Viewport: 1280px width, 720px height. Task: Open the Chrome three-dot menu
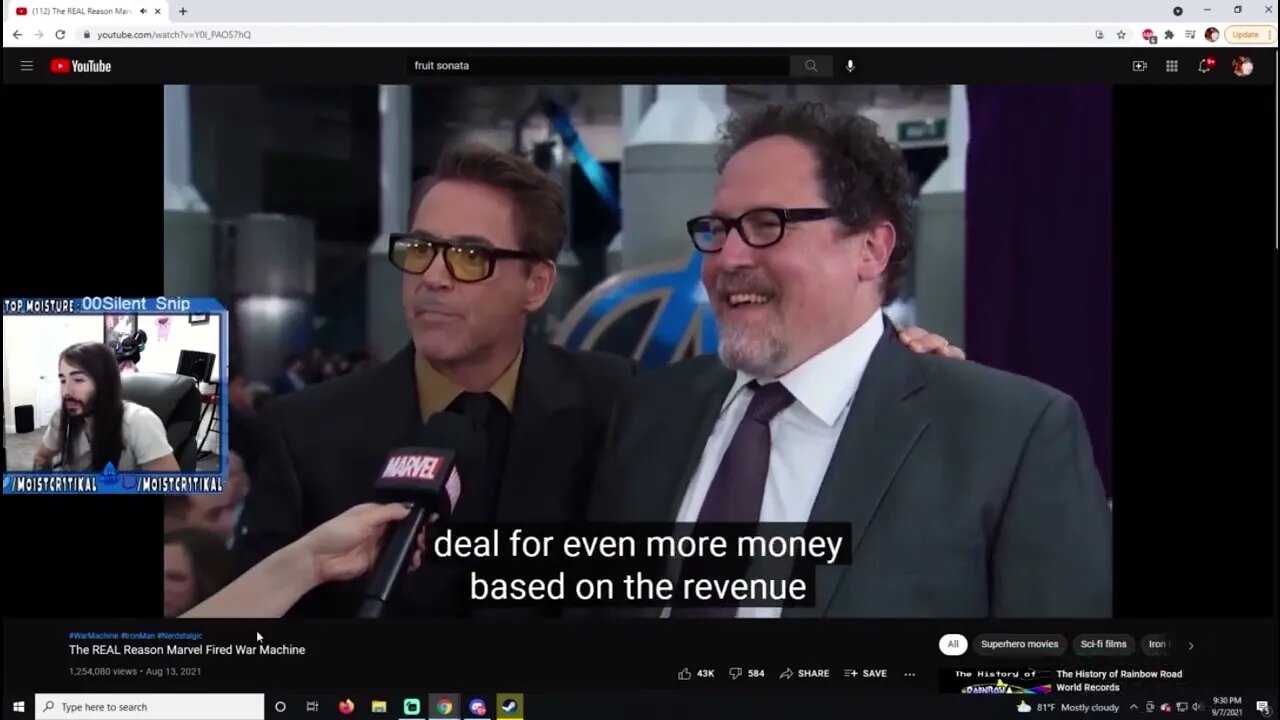click(1272, 34)
